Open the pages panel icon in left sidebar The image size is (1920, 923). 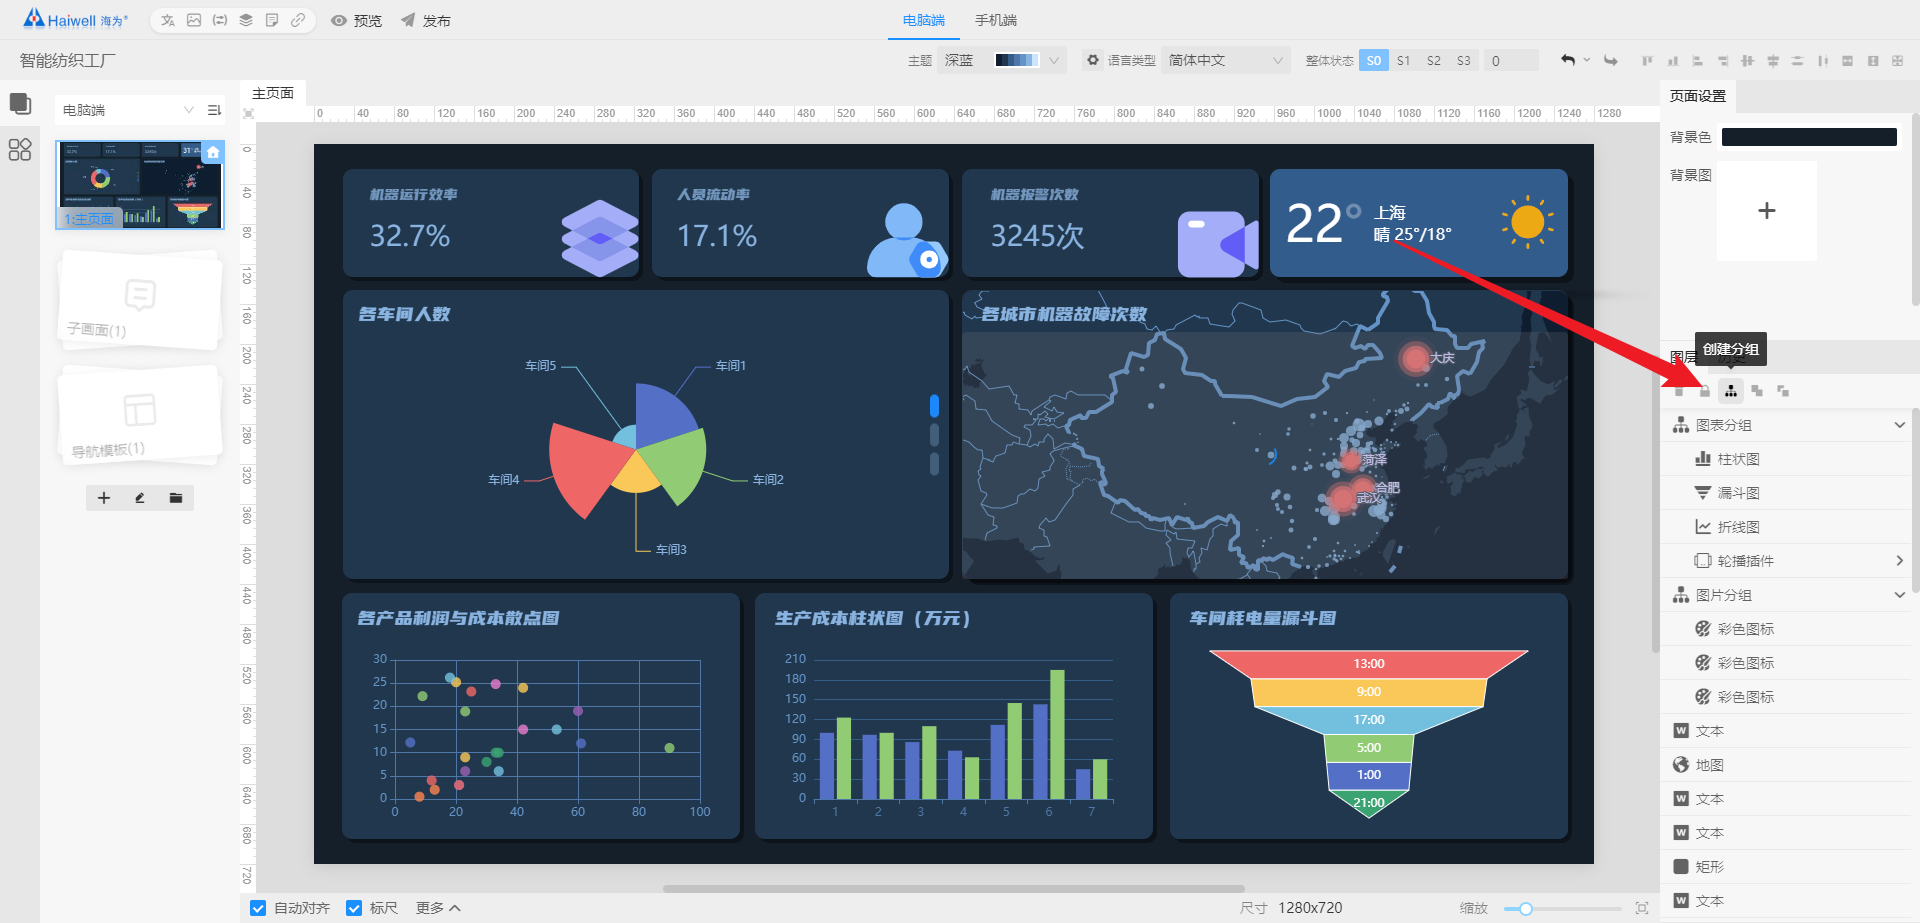click(x=20, y=104)
